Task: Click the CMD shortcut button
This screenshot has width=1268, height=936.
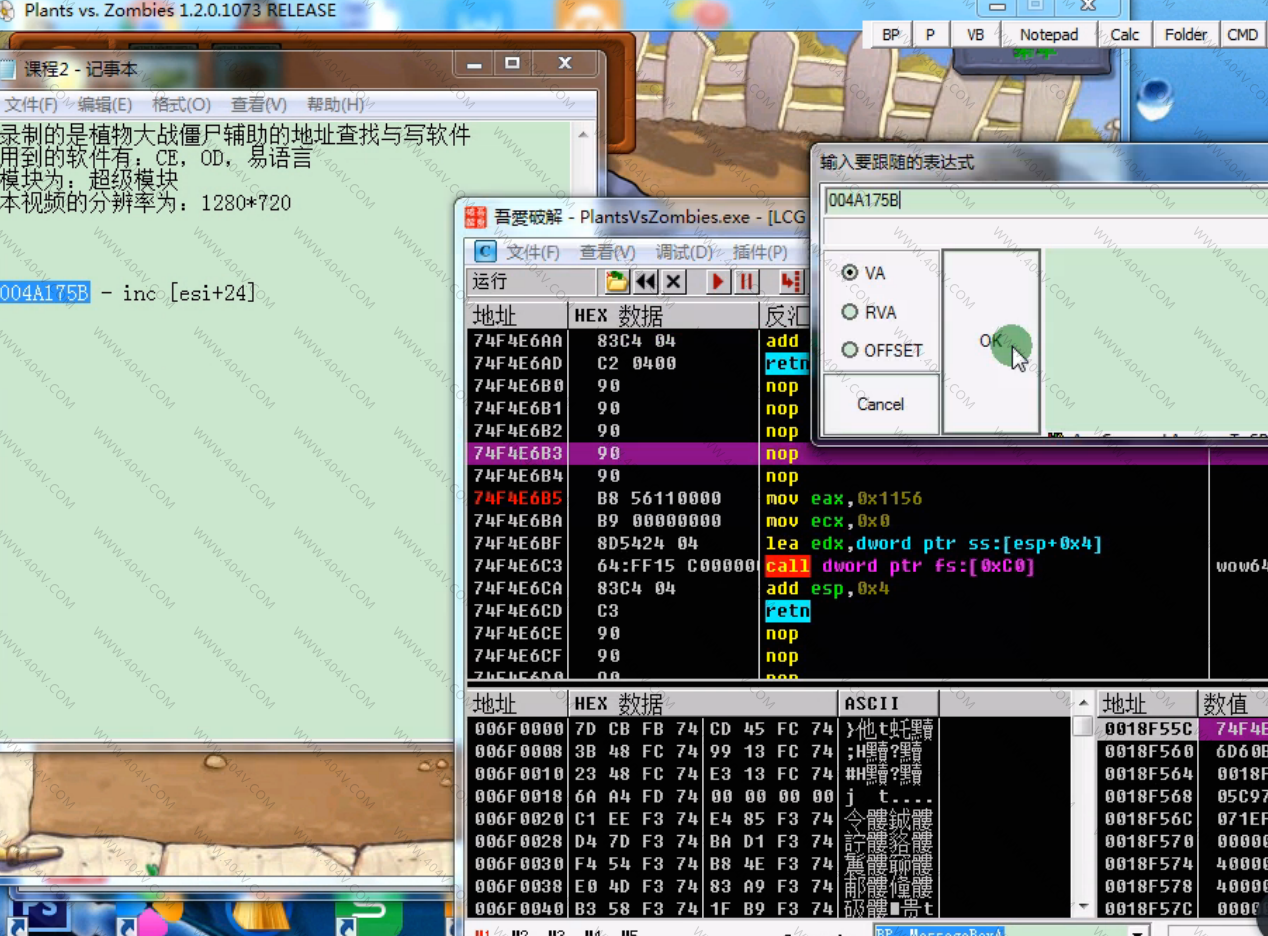Action: coord(1242,34)
